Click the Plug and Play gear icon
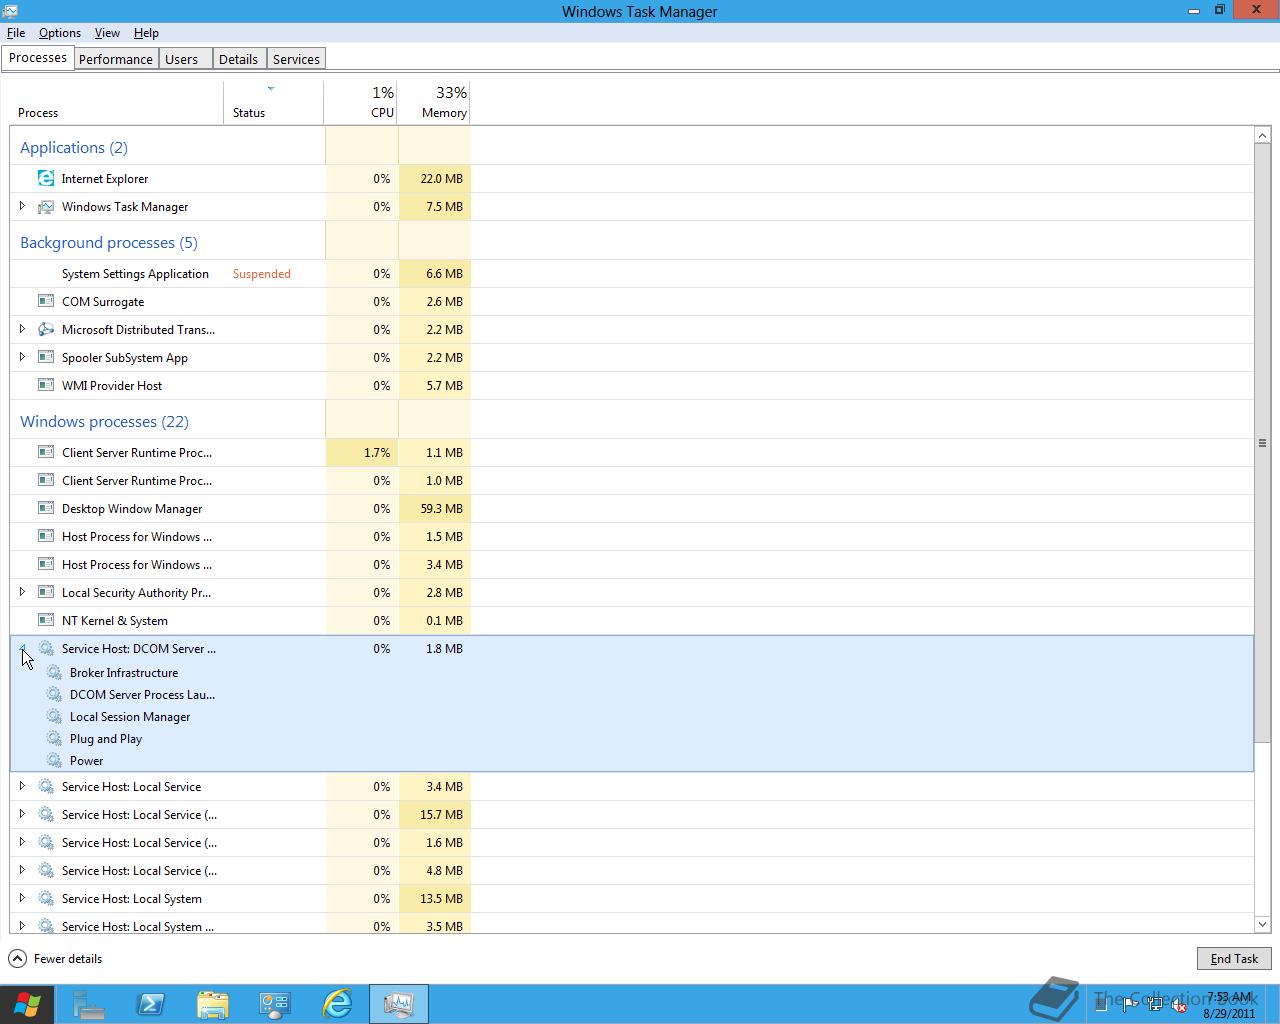 tap(54, 738)
